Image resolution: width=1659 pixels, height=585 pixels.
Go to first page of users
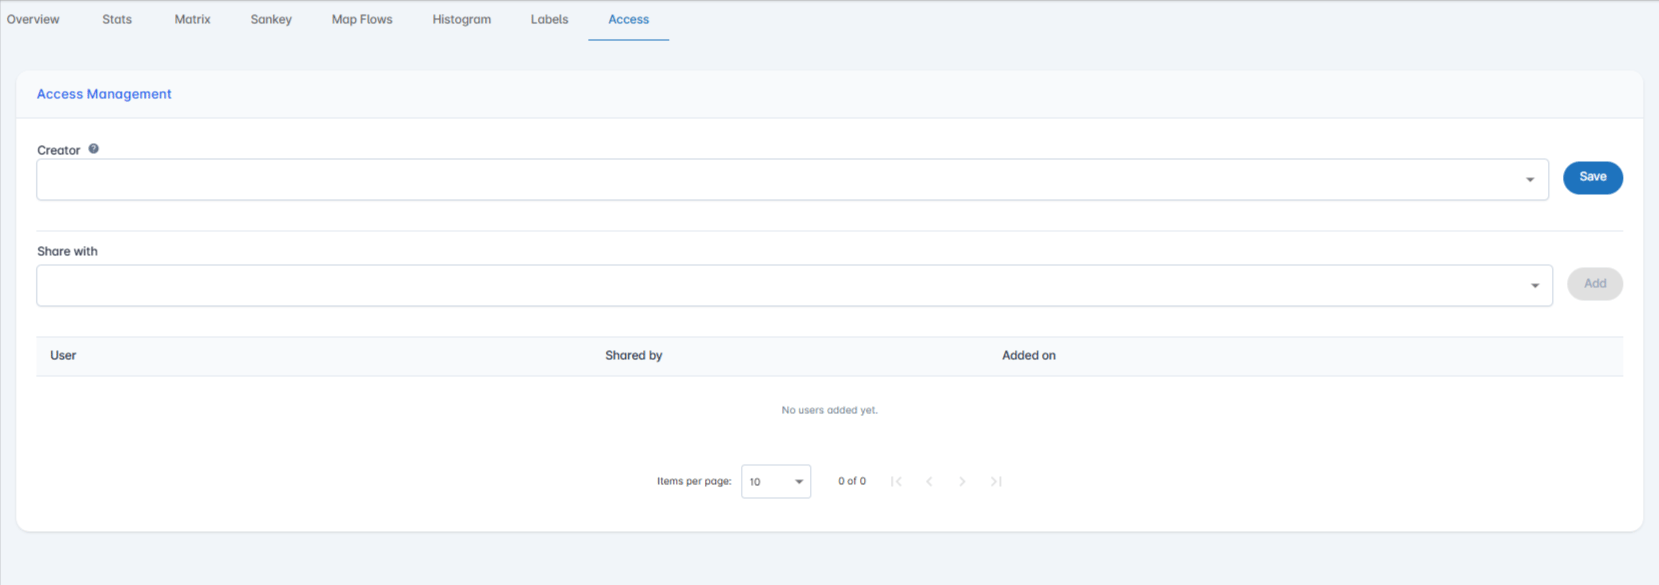[x=896, y=481]
